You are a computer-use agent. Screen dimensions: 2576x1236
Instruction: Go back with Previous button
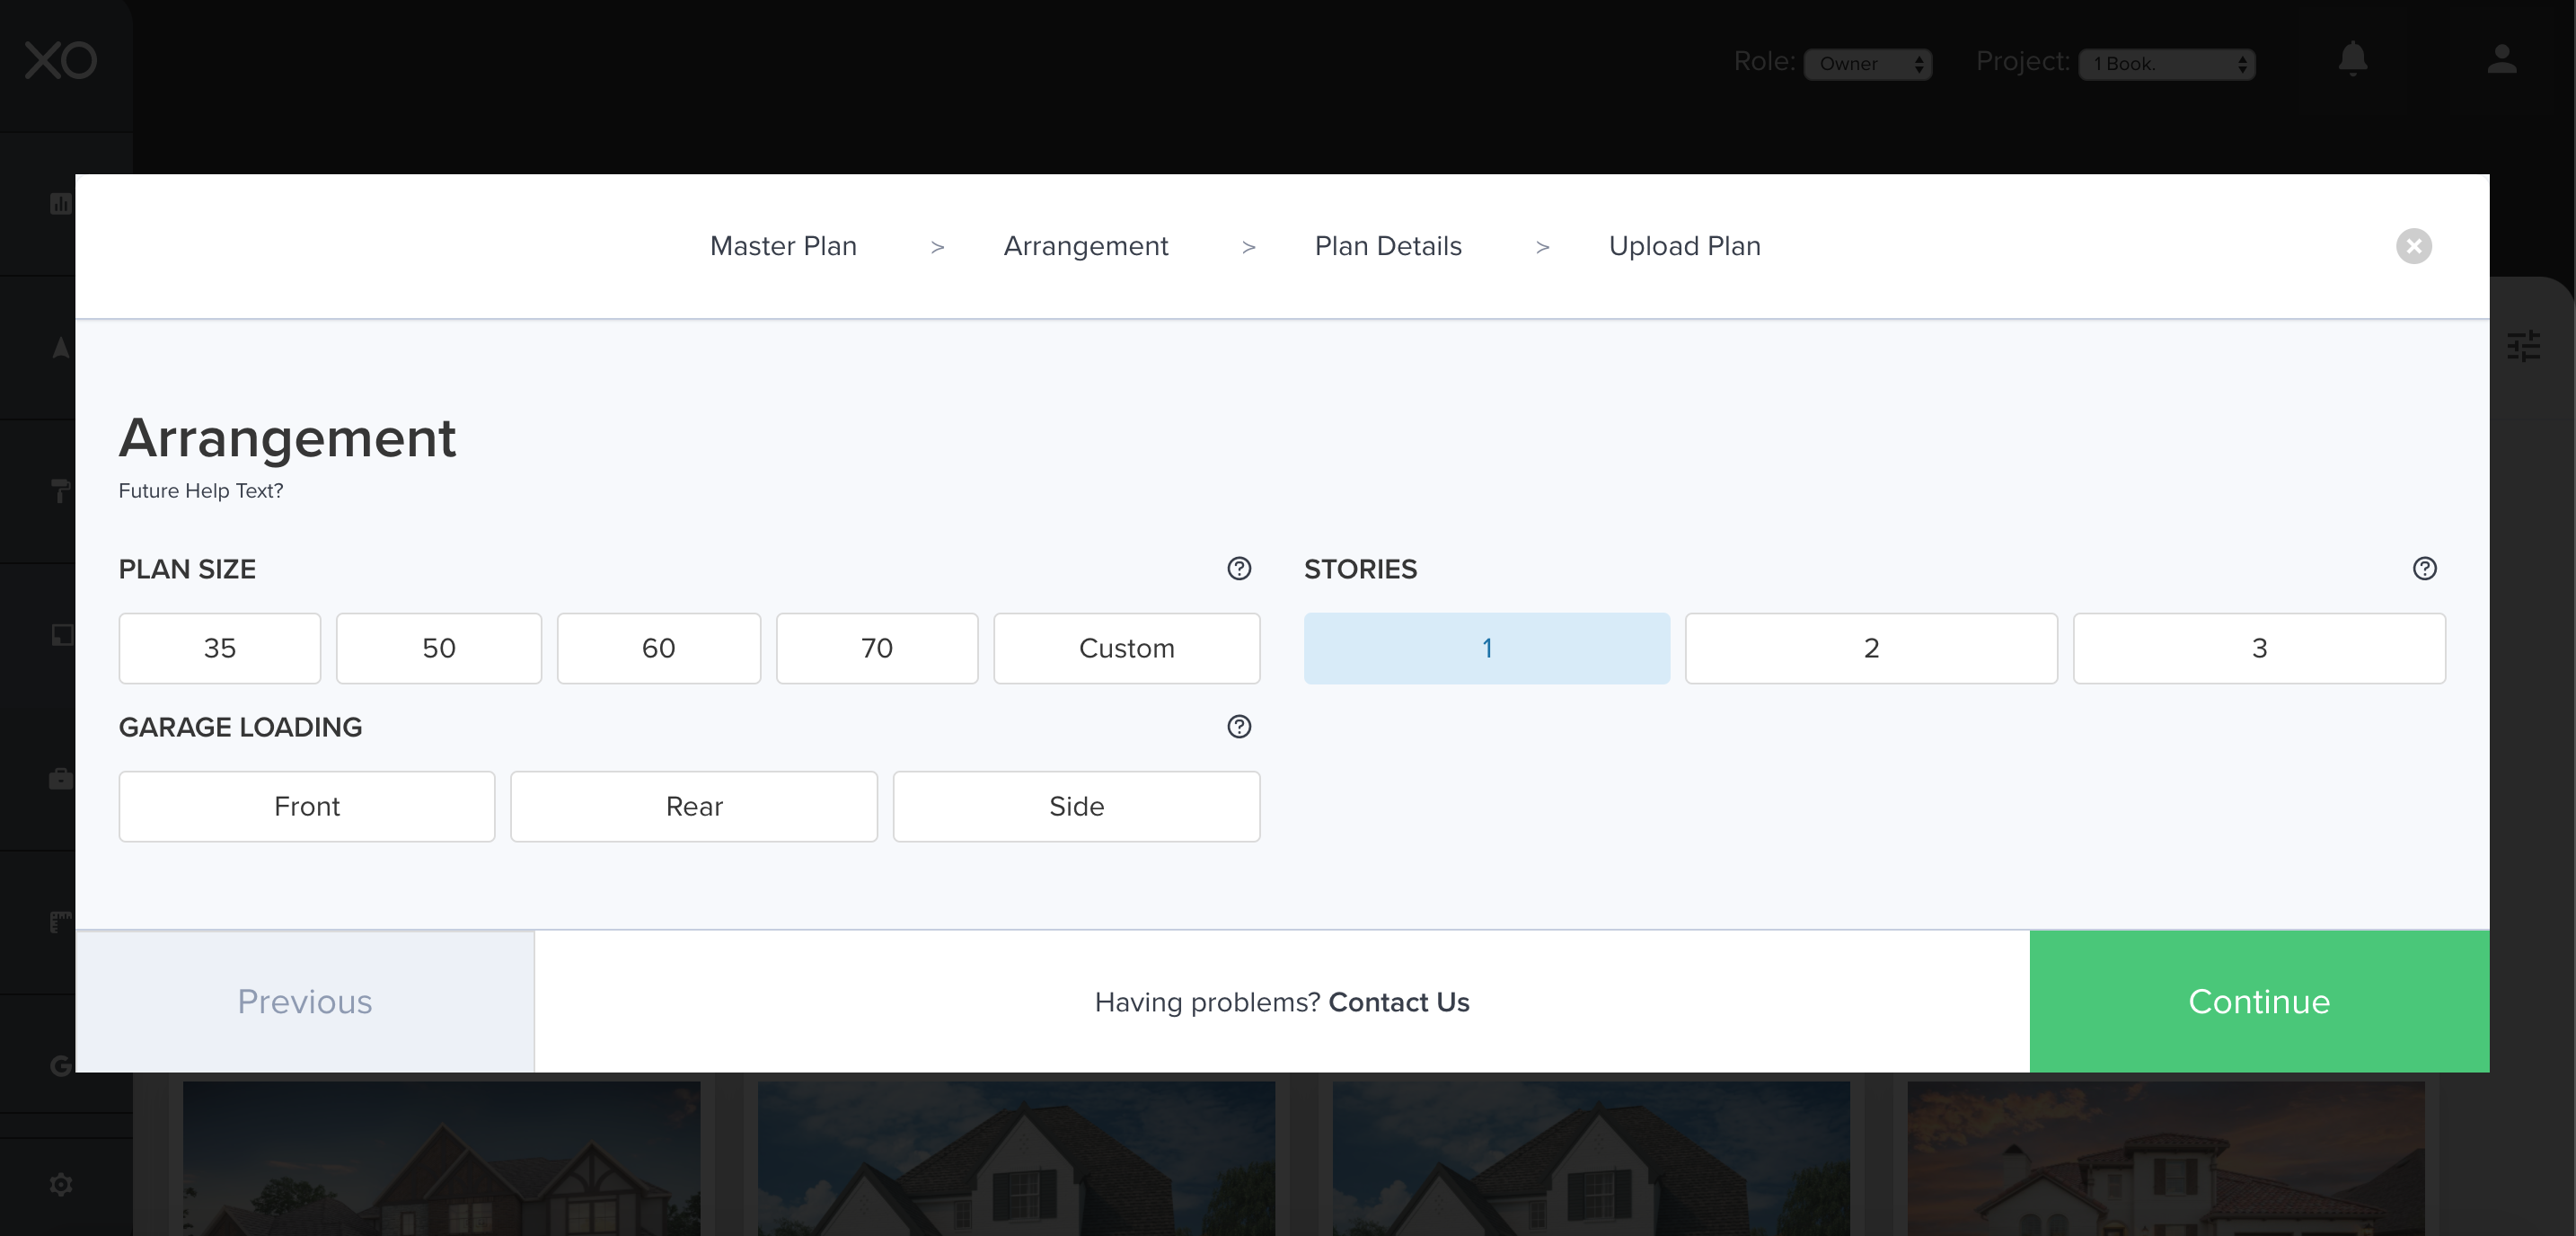304,1002
